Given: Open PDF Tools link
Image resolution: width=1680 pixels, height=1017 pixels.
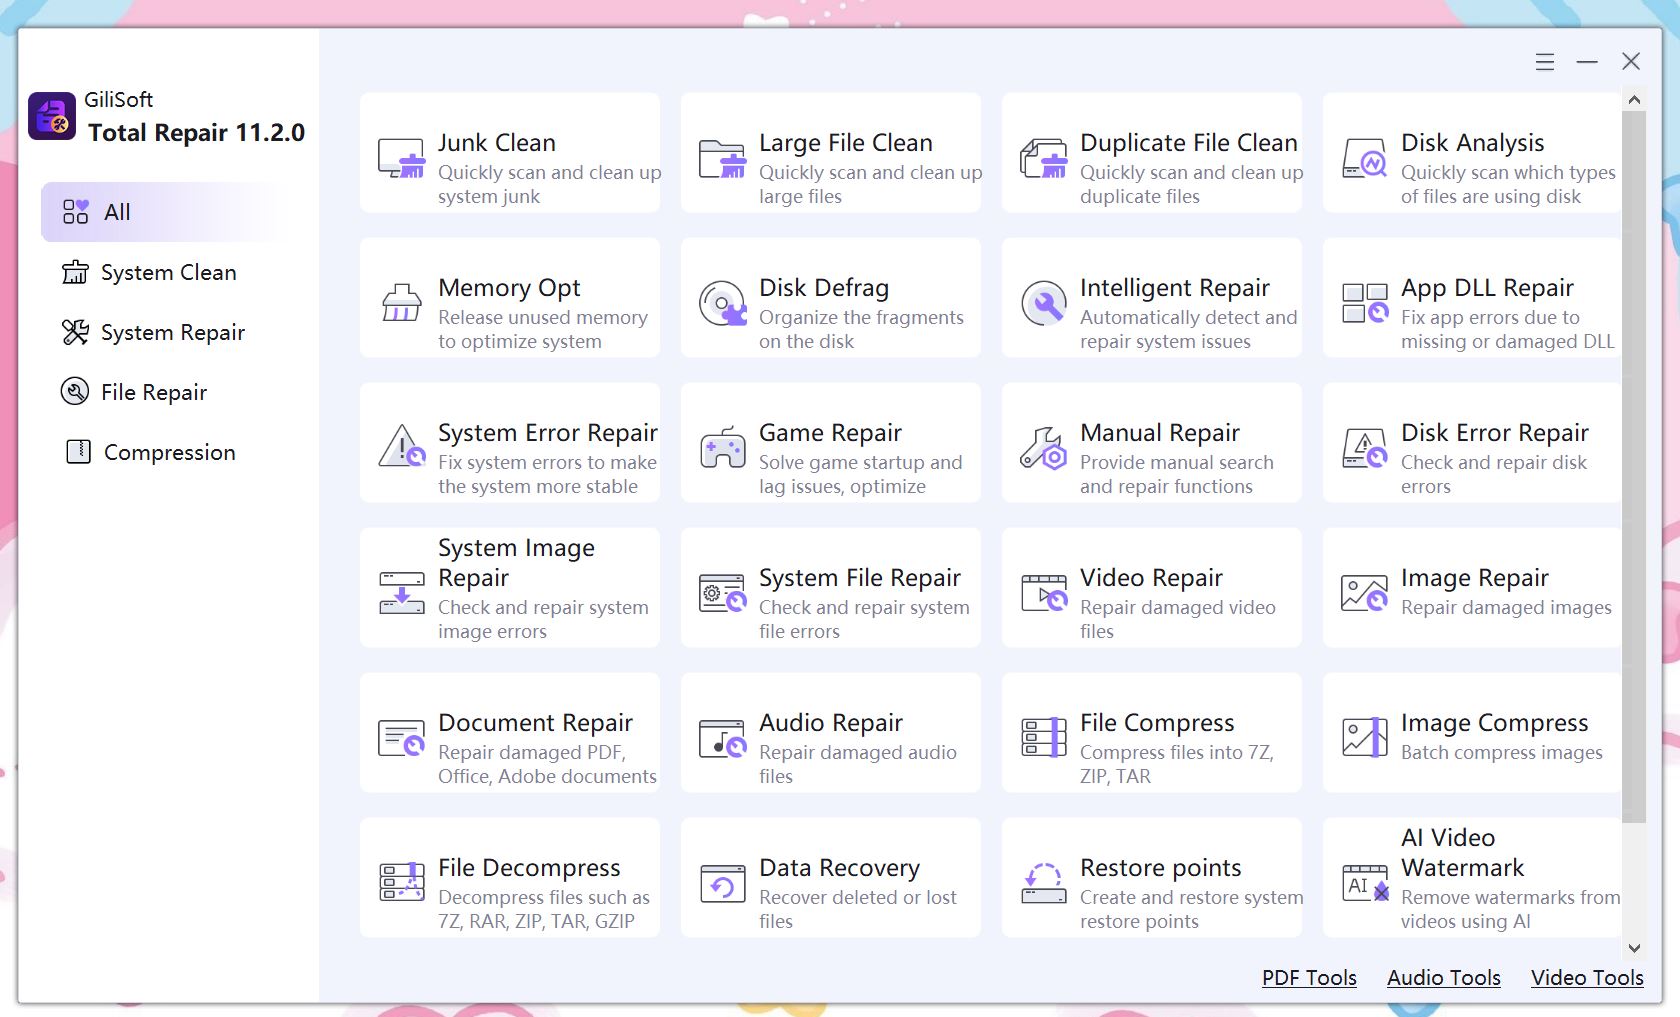Looking at the screenshot, I should tap(1309, 978).
